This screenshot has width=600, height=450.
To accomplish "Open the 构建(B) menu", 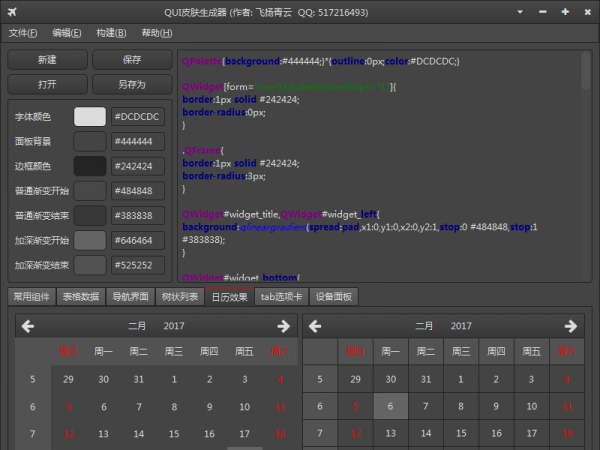I will [112, 33].
